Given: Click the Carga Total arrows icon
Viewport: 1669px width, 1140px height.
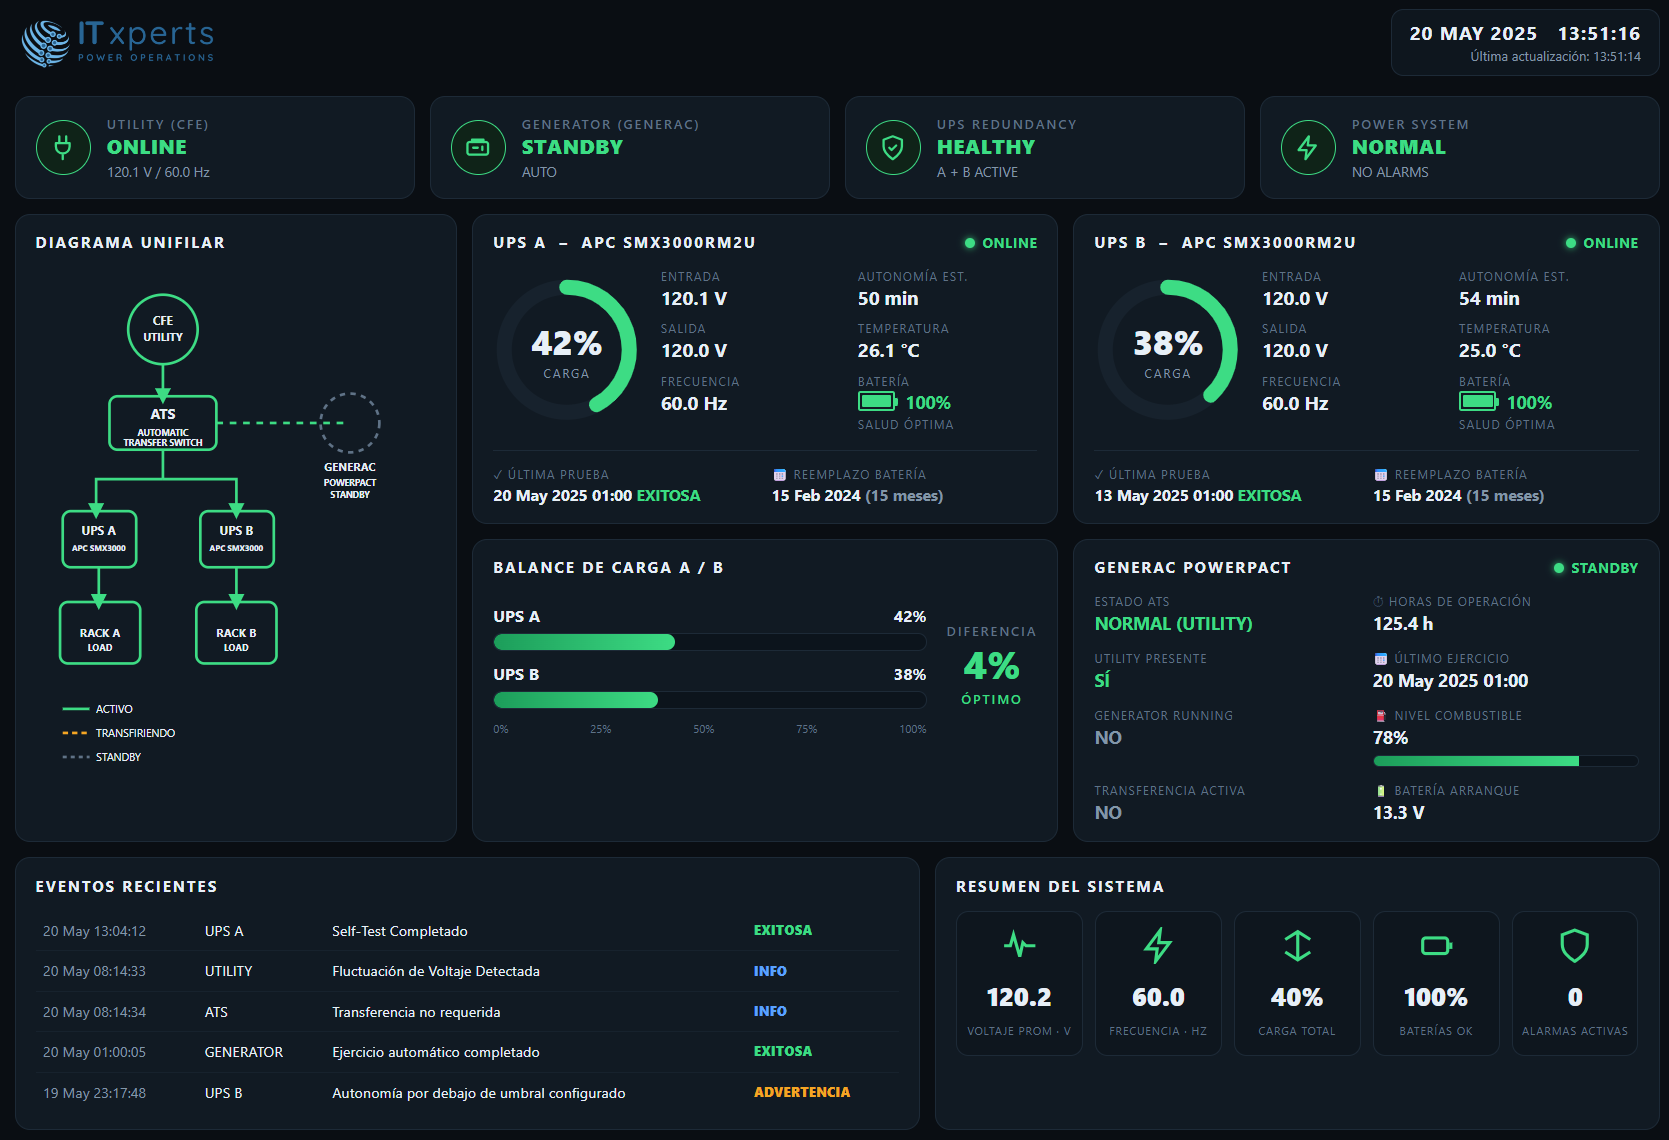Looking at the screenshot, I should tap(1297, 945).
